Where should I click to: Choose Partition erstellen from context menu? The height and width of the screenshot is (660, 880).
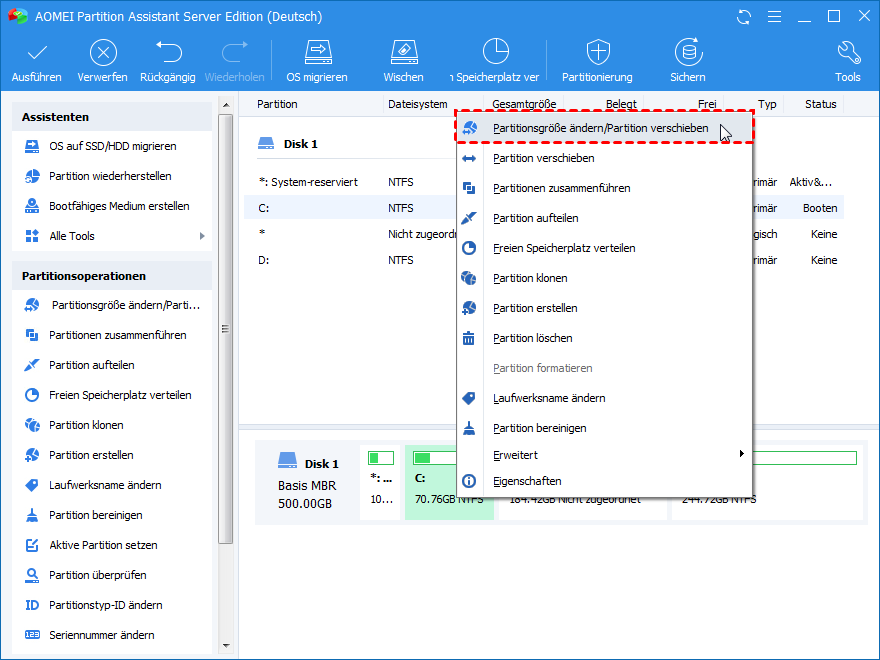pos(604,308)
